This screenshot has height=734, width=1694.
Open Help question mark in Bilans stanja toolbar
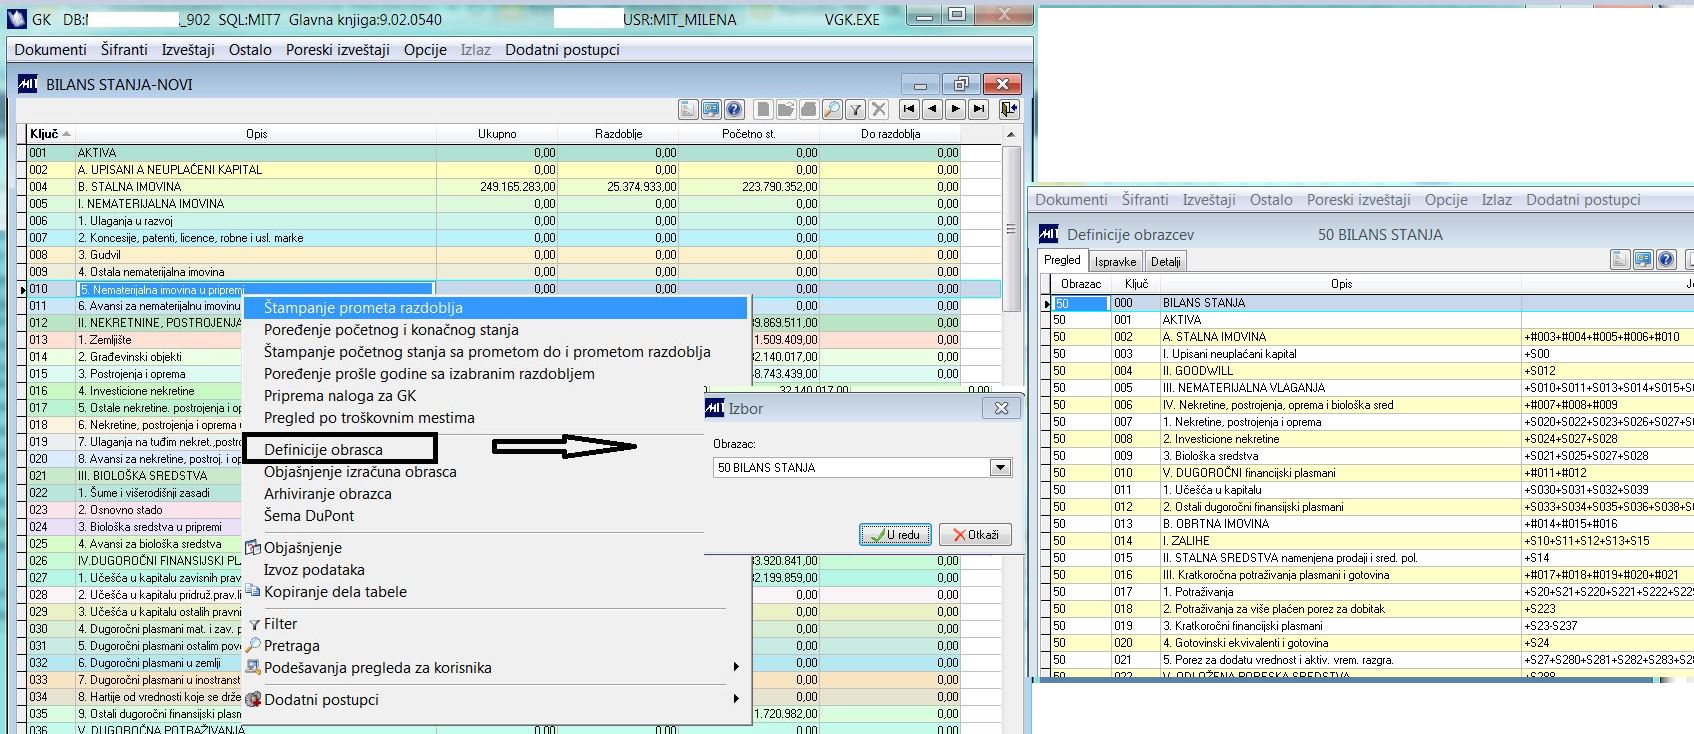click(734, 109)
